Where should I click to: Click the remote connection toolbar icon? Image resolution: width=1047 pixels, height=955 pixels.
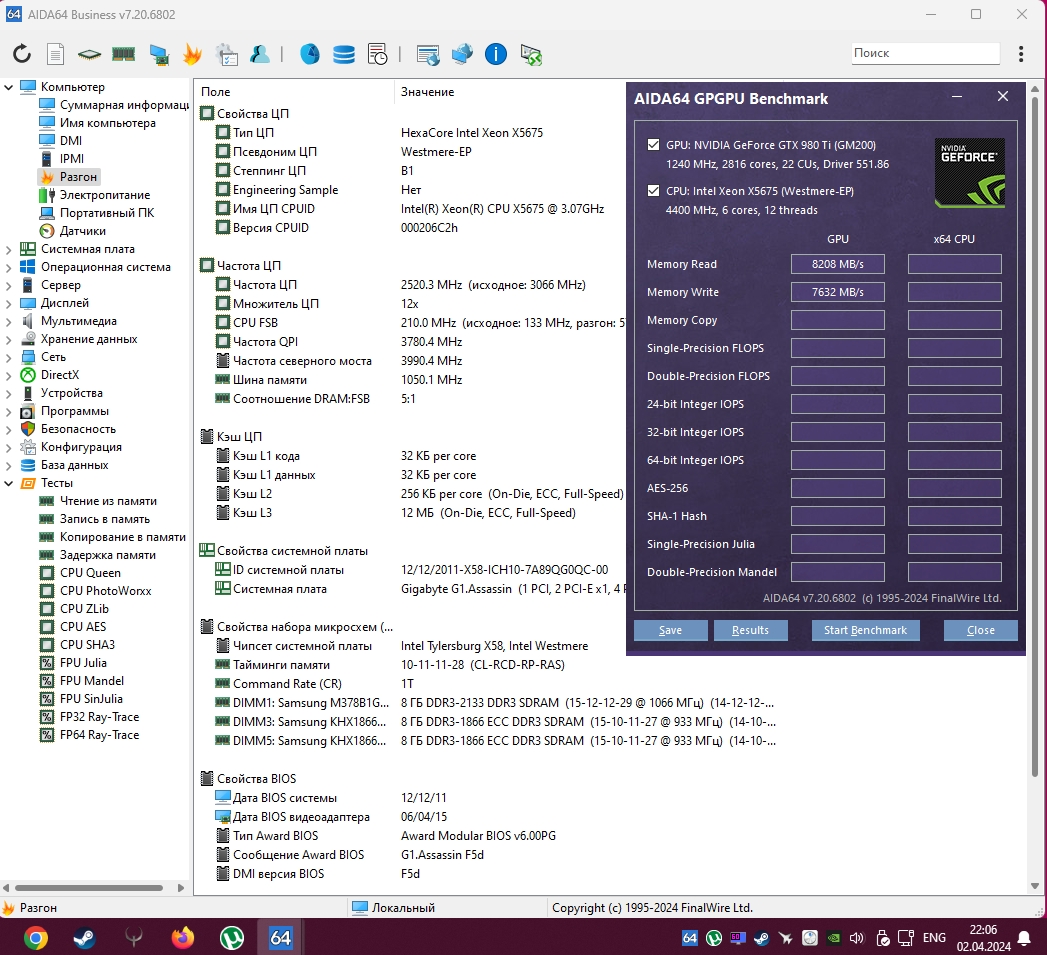(x=531, y=54)
